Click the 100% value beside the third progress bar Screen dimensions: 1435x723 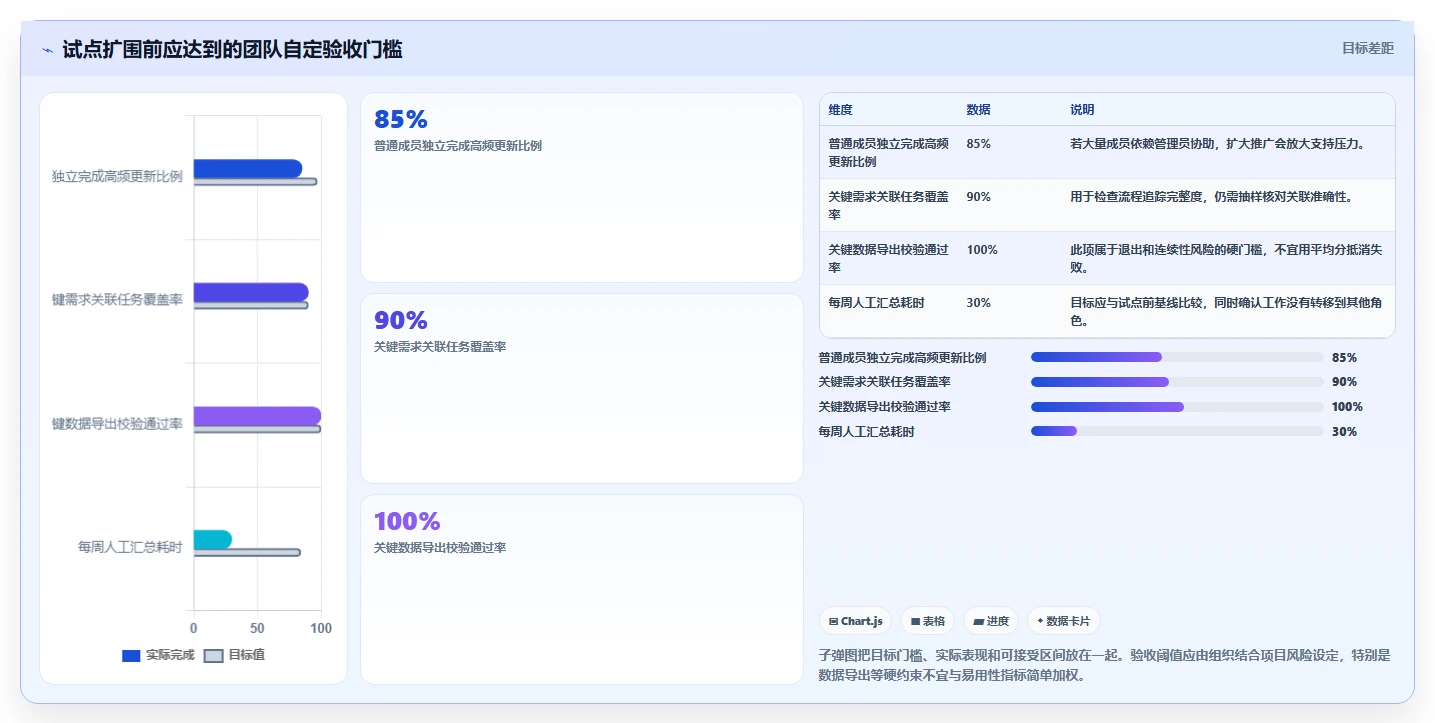[1347, 407]
